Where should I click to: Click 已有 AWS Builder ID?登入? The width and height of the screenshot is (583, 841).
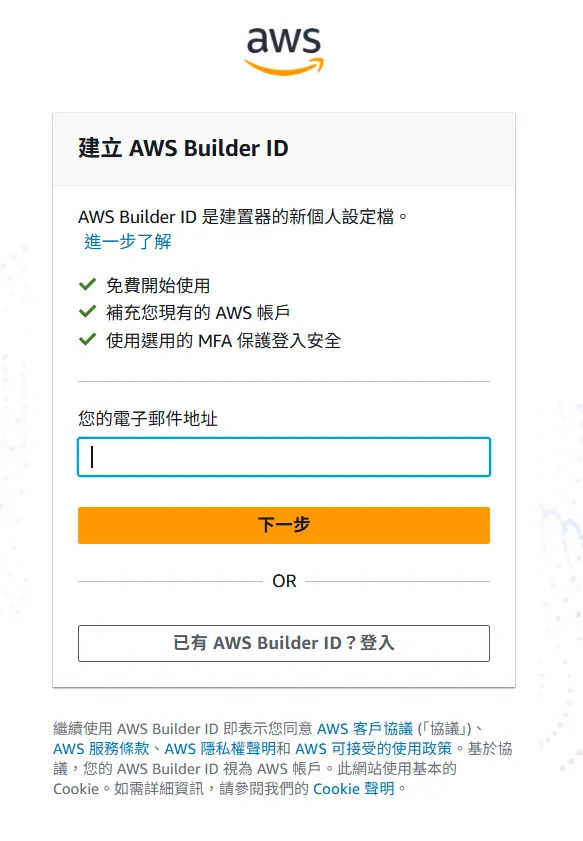click(x=283, y=643)
